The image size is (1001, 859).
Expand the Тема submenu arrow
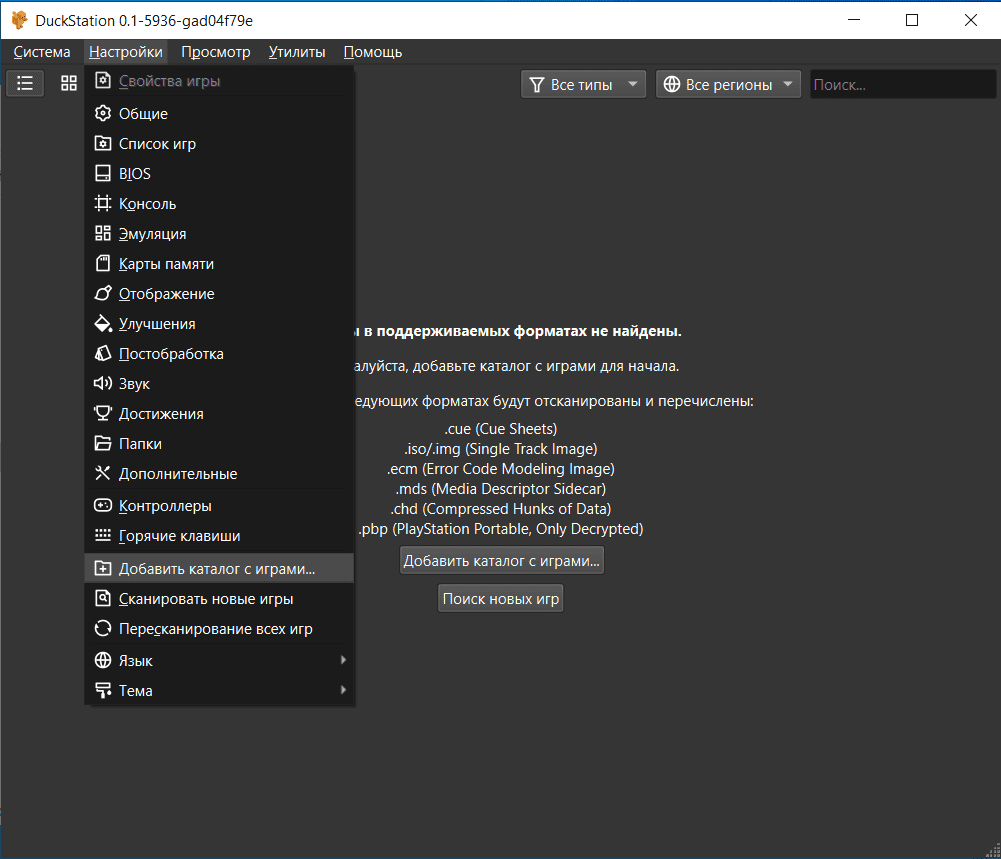click(x=343, y=690)
